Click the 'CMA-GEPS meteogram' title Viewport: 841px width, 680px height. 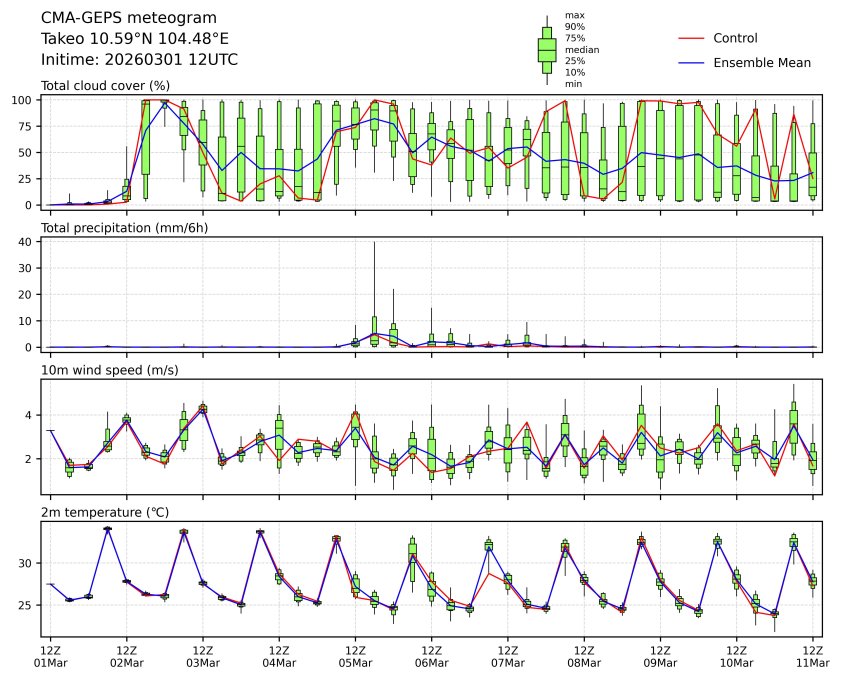(121, 18)
